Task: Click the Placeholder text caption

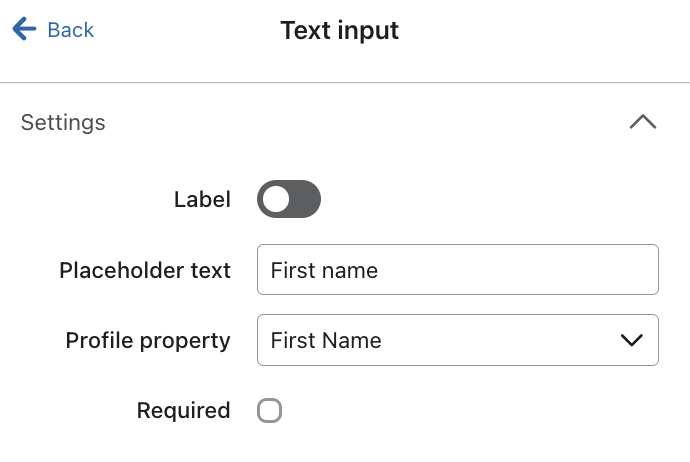Action: tap(145, 270)
